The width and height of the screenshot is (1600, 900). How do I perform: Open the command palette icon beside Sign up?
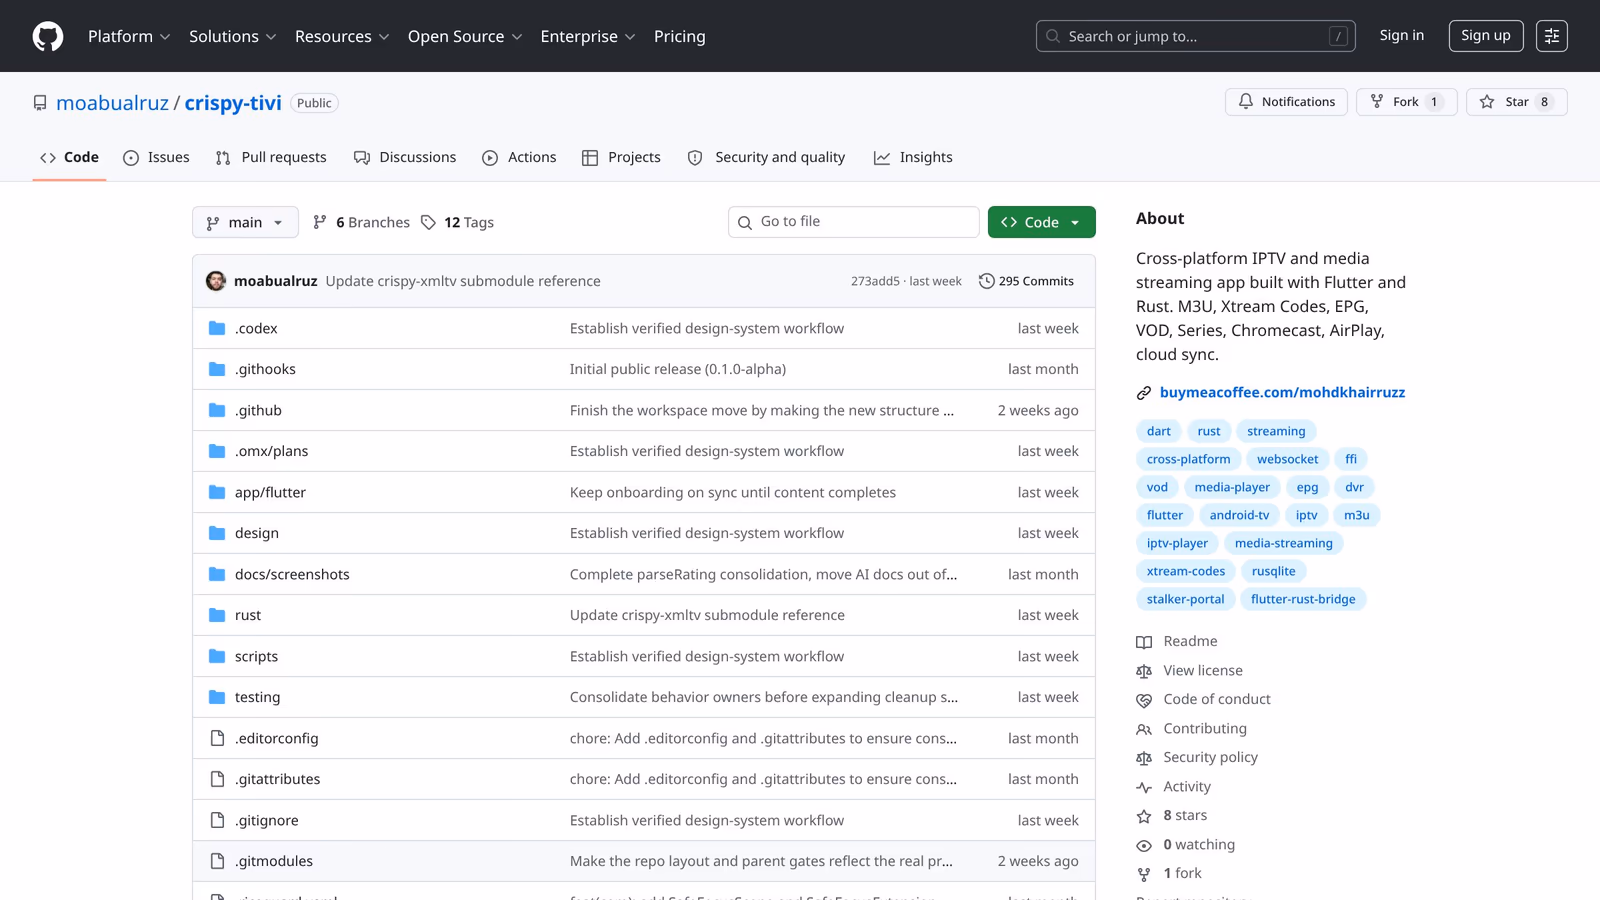coord(1552,35)
